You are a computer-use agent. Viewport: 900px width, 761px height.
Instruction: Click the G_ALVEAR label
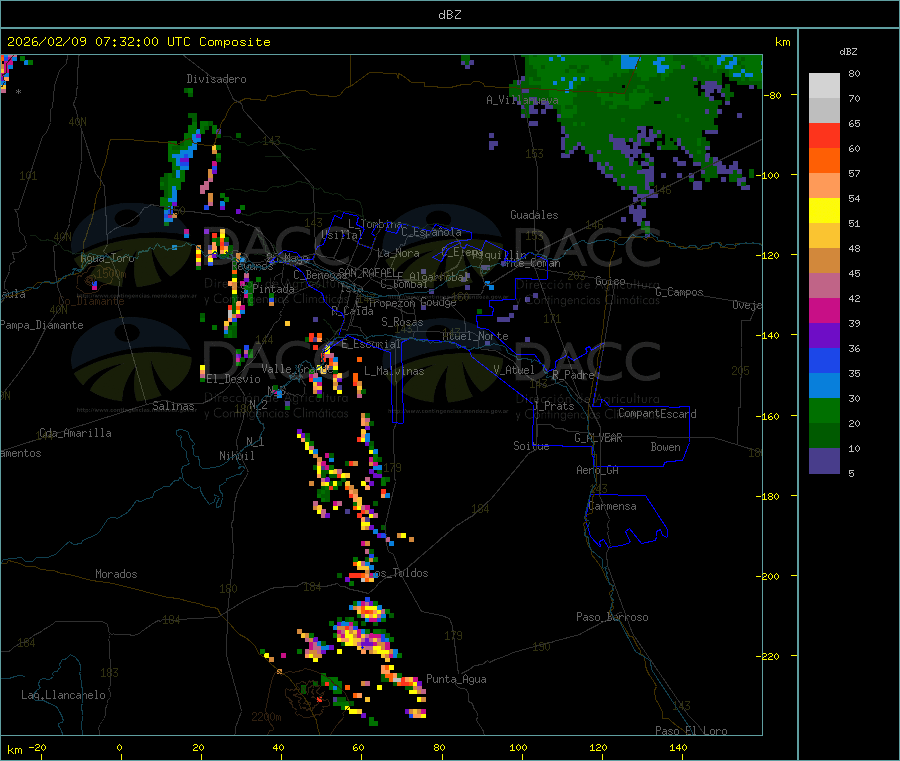tap(599, 438)
